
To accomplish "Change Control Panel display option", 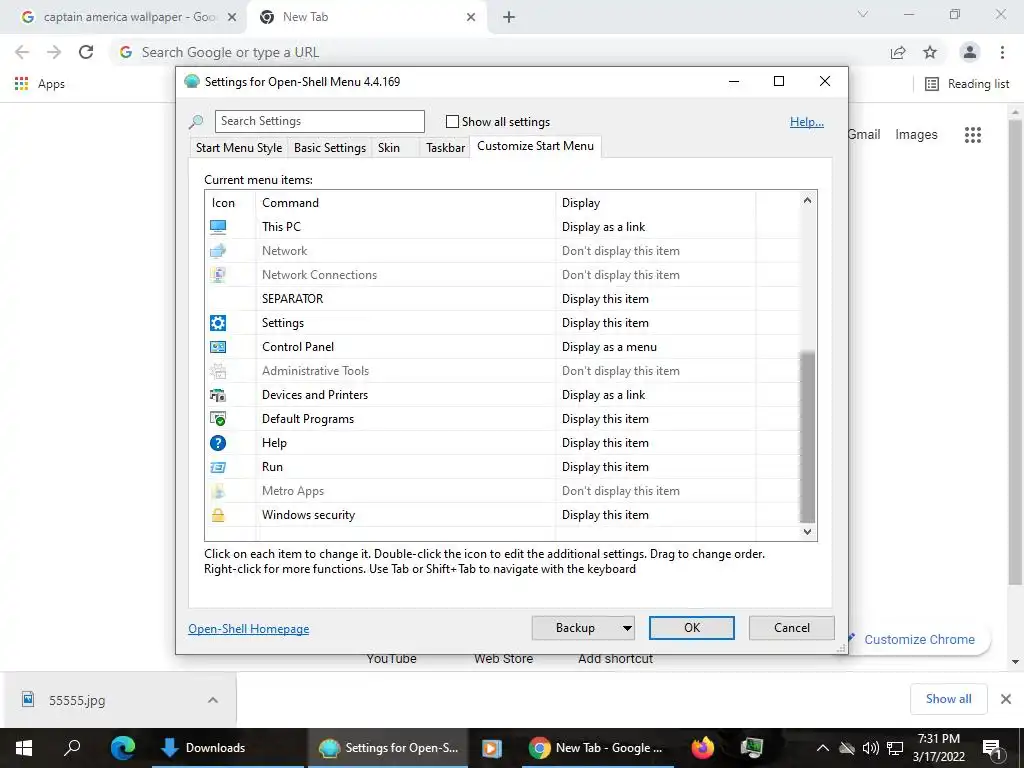I will pos(609,347).
